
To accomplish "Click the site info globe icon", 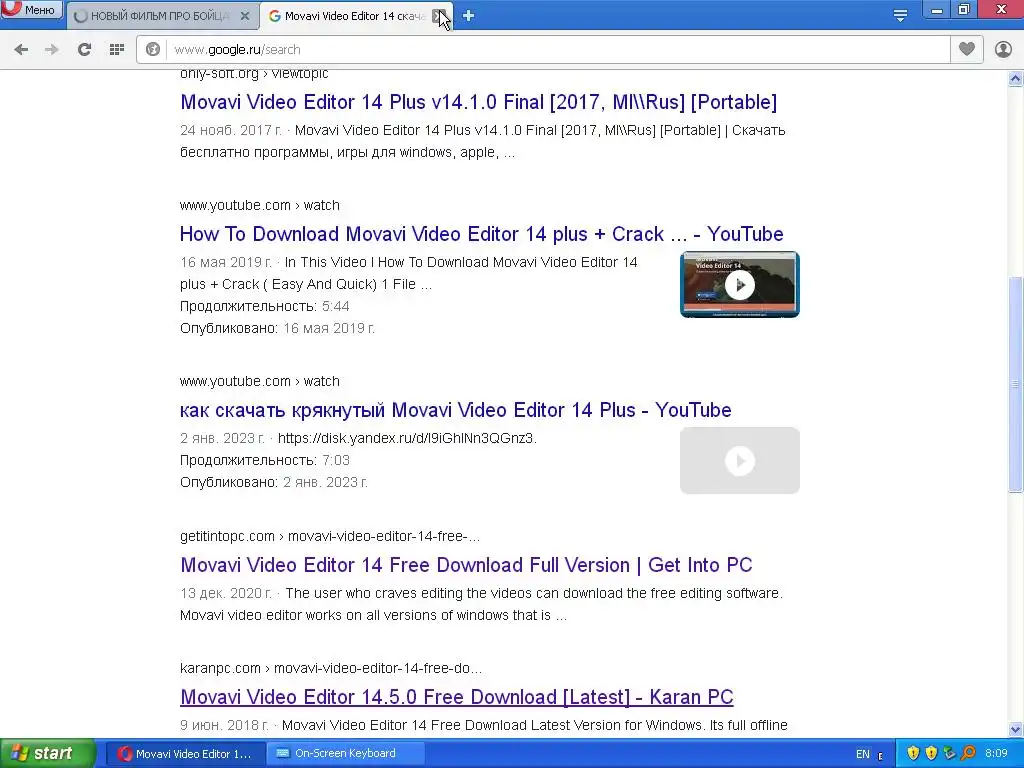I will point(153,50).
